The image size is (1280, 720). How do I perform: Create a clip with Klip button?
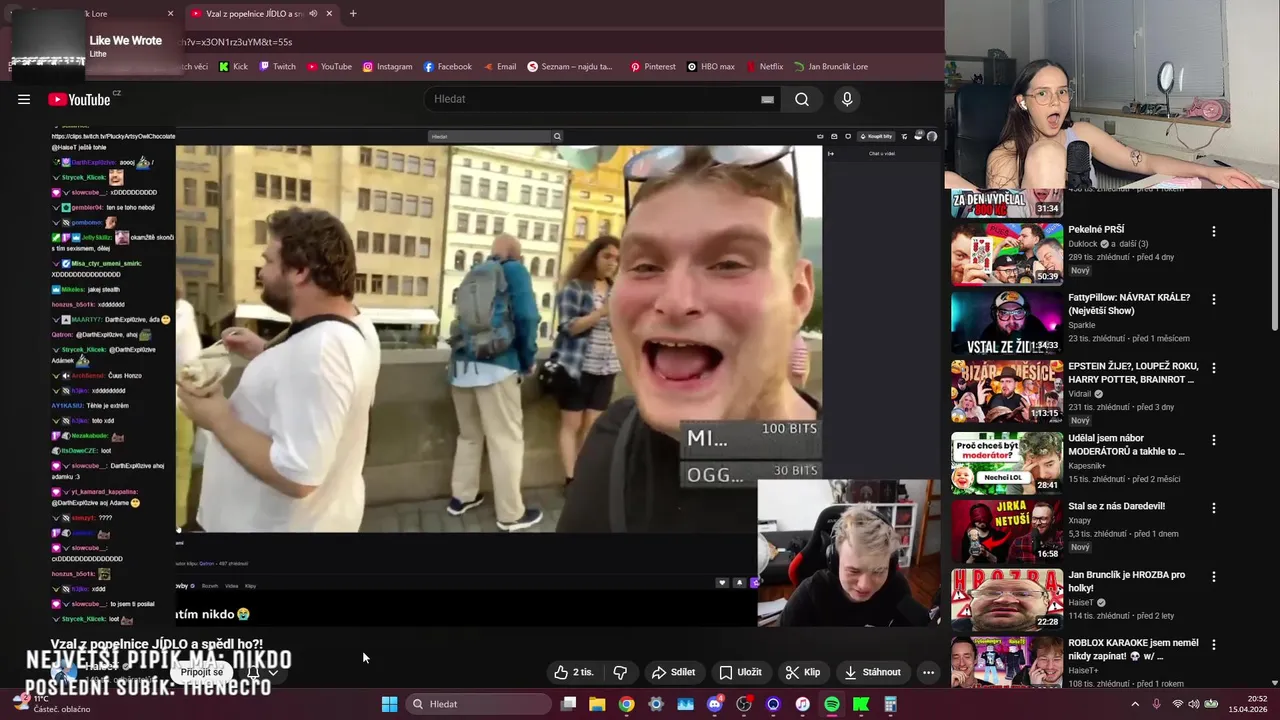pos(803,672)
